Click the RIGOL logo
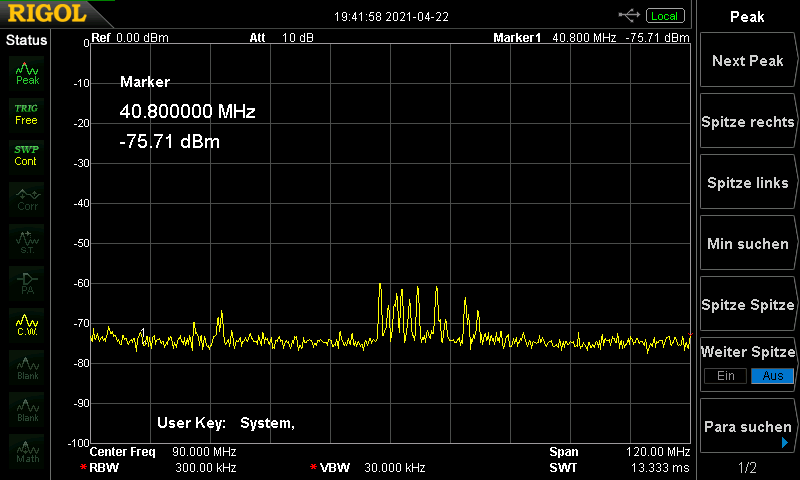Screen dimensions: 800x480 [47, 13]
